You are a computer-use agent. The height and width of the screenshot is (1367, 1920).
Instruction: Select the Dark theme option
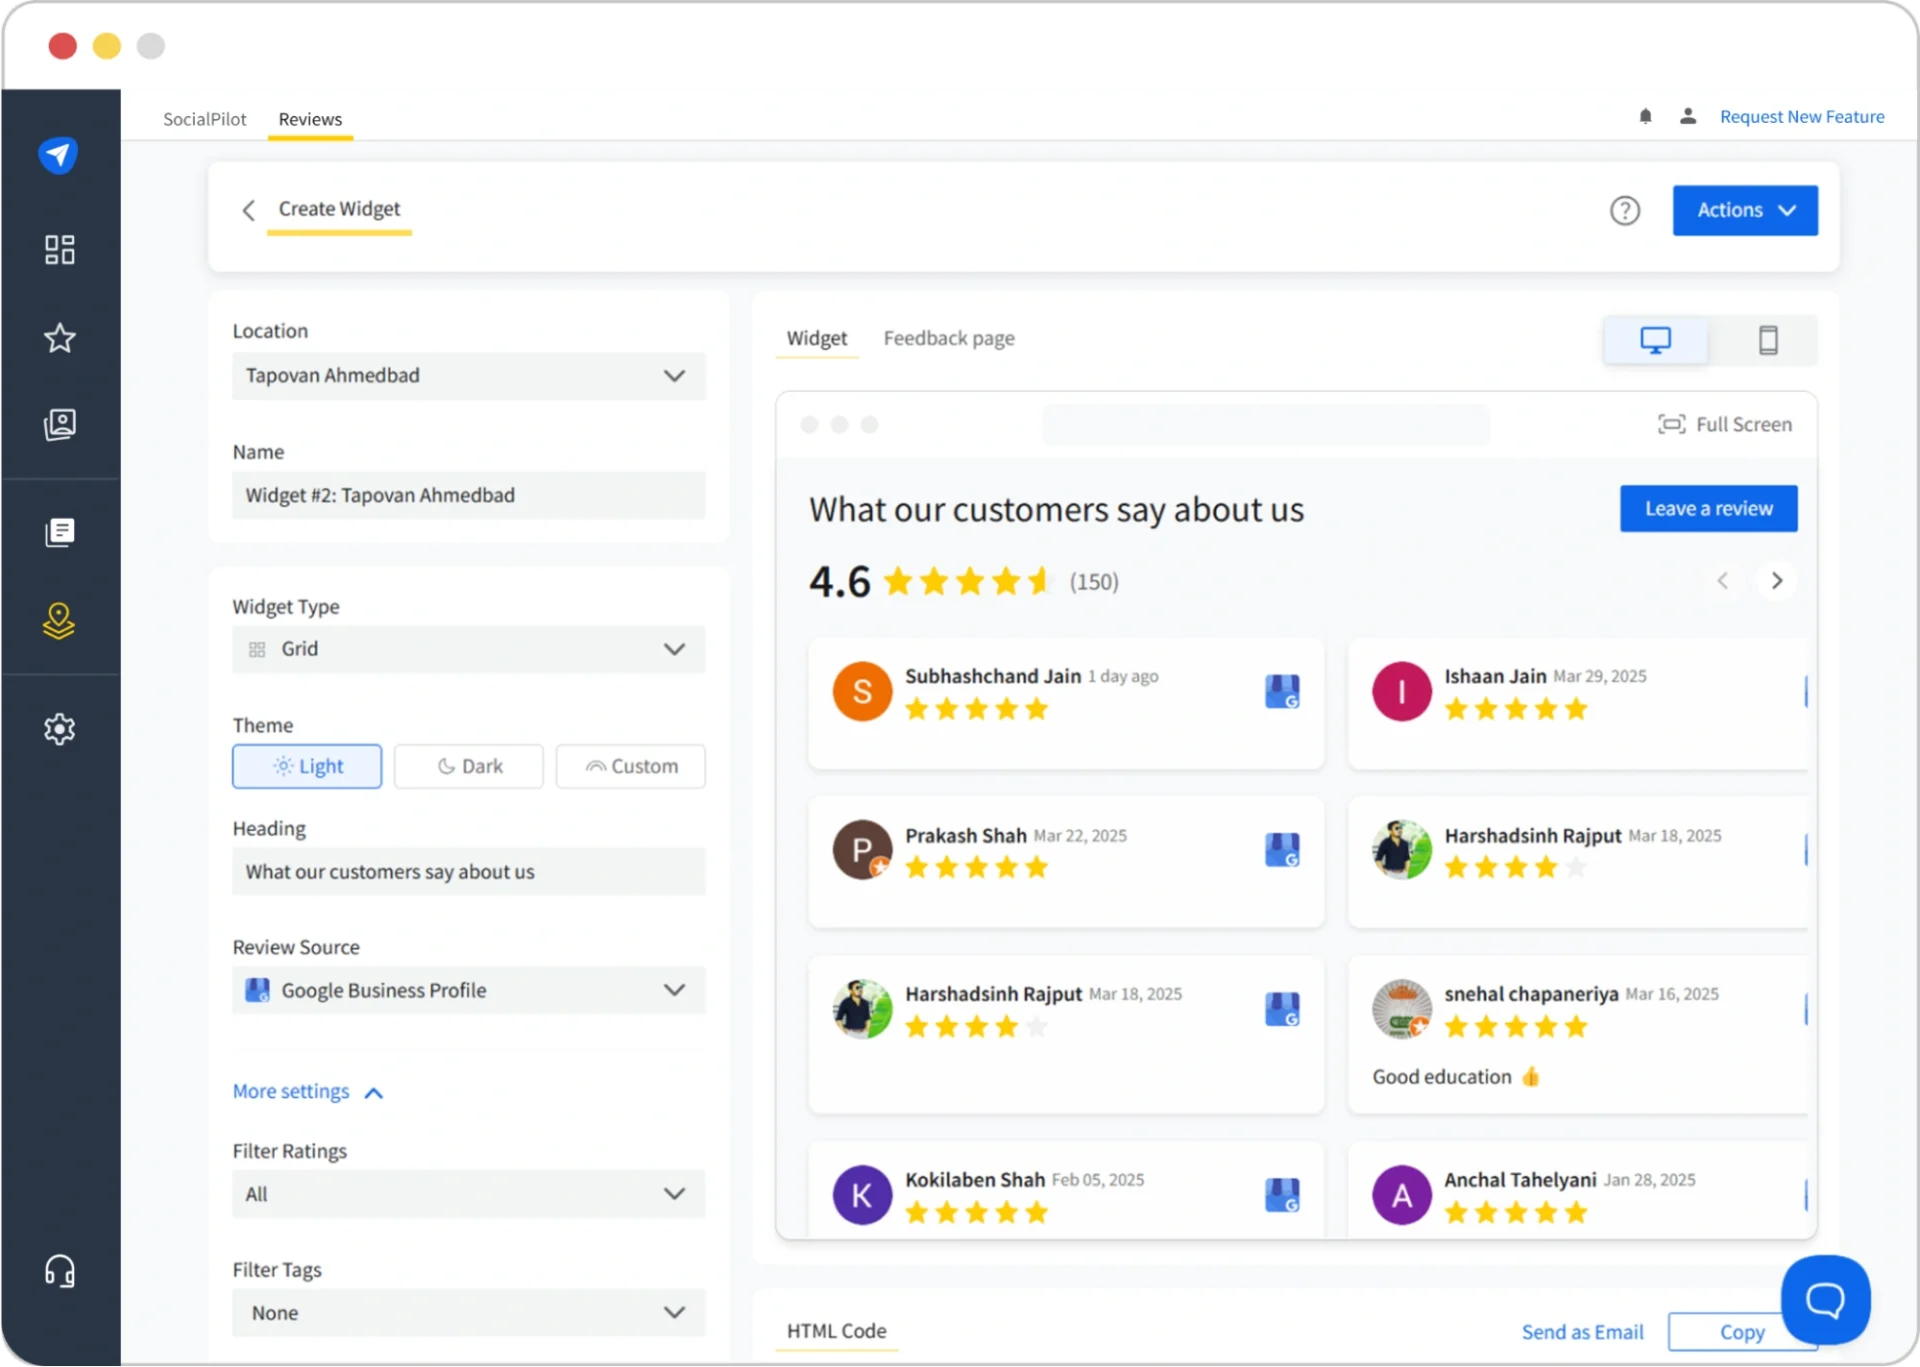point(468,766)
